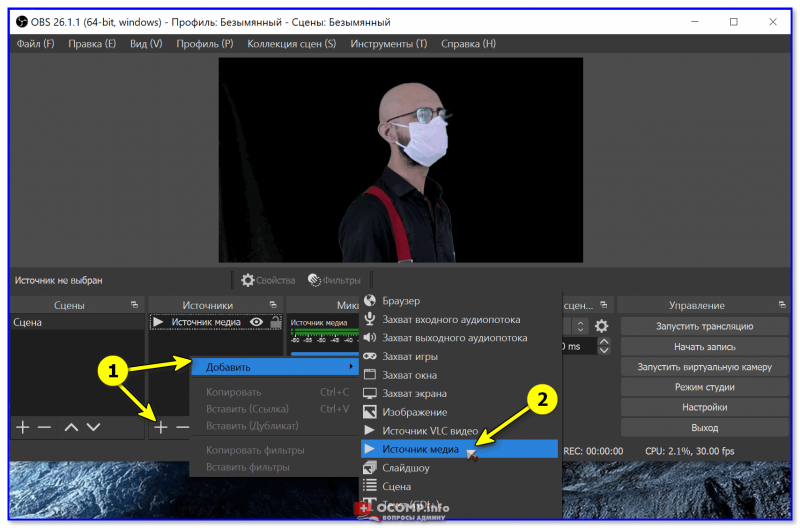Add a source with plus button
800x528 pixels.
coord(161,427)
